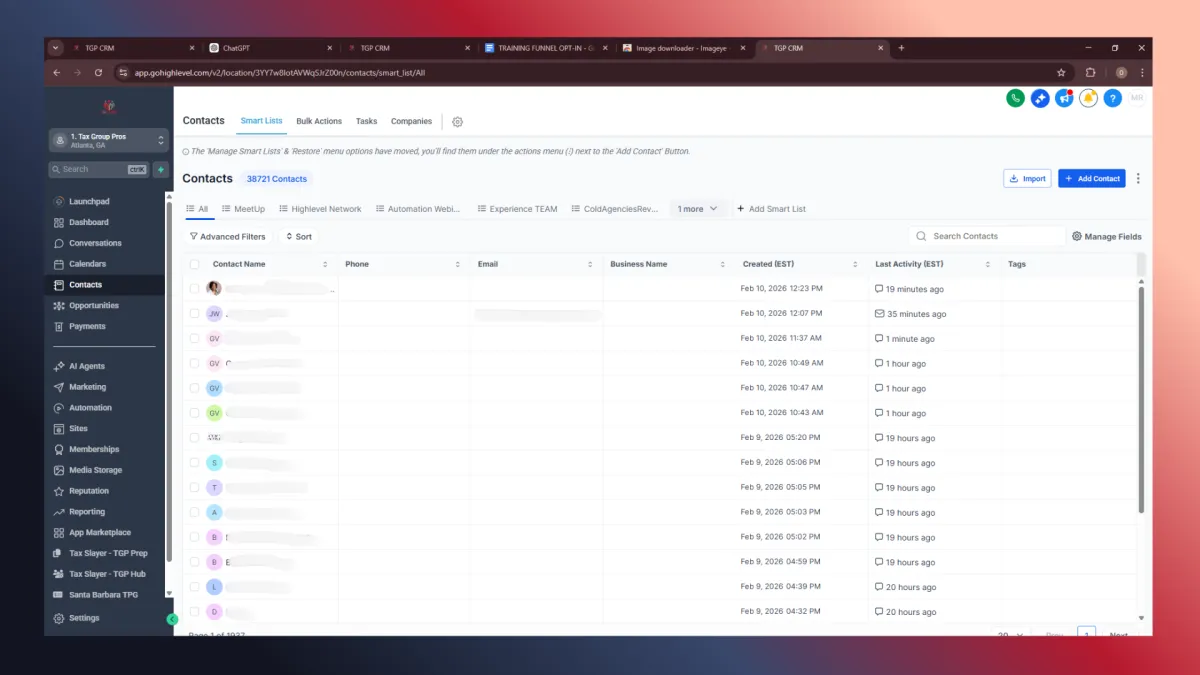Screen dimensions: 1200x675
Task: Bookmark this page with the star icon
Action: coord(1061,72)
